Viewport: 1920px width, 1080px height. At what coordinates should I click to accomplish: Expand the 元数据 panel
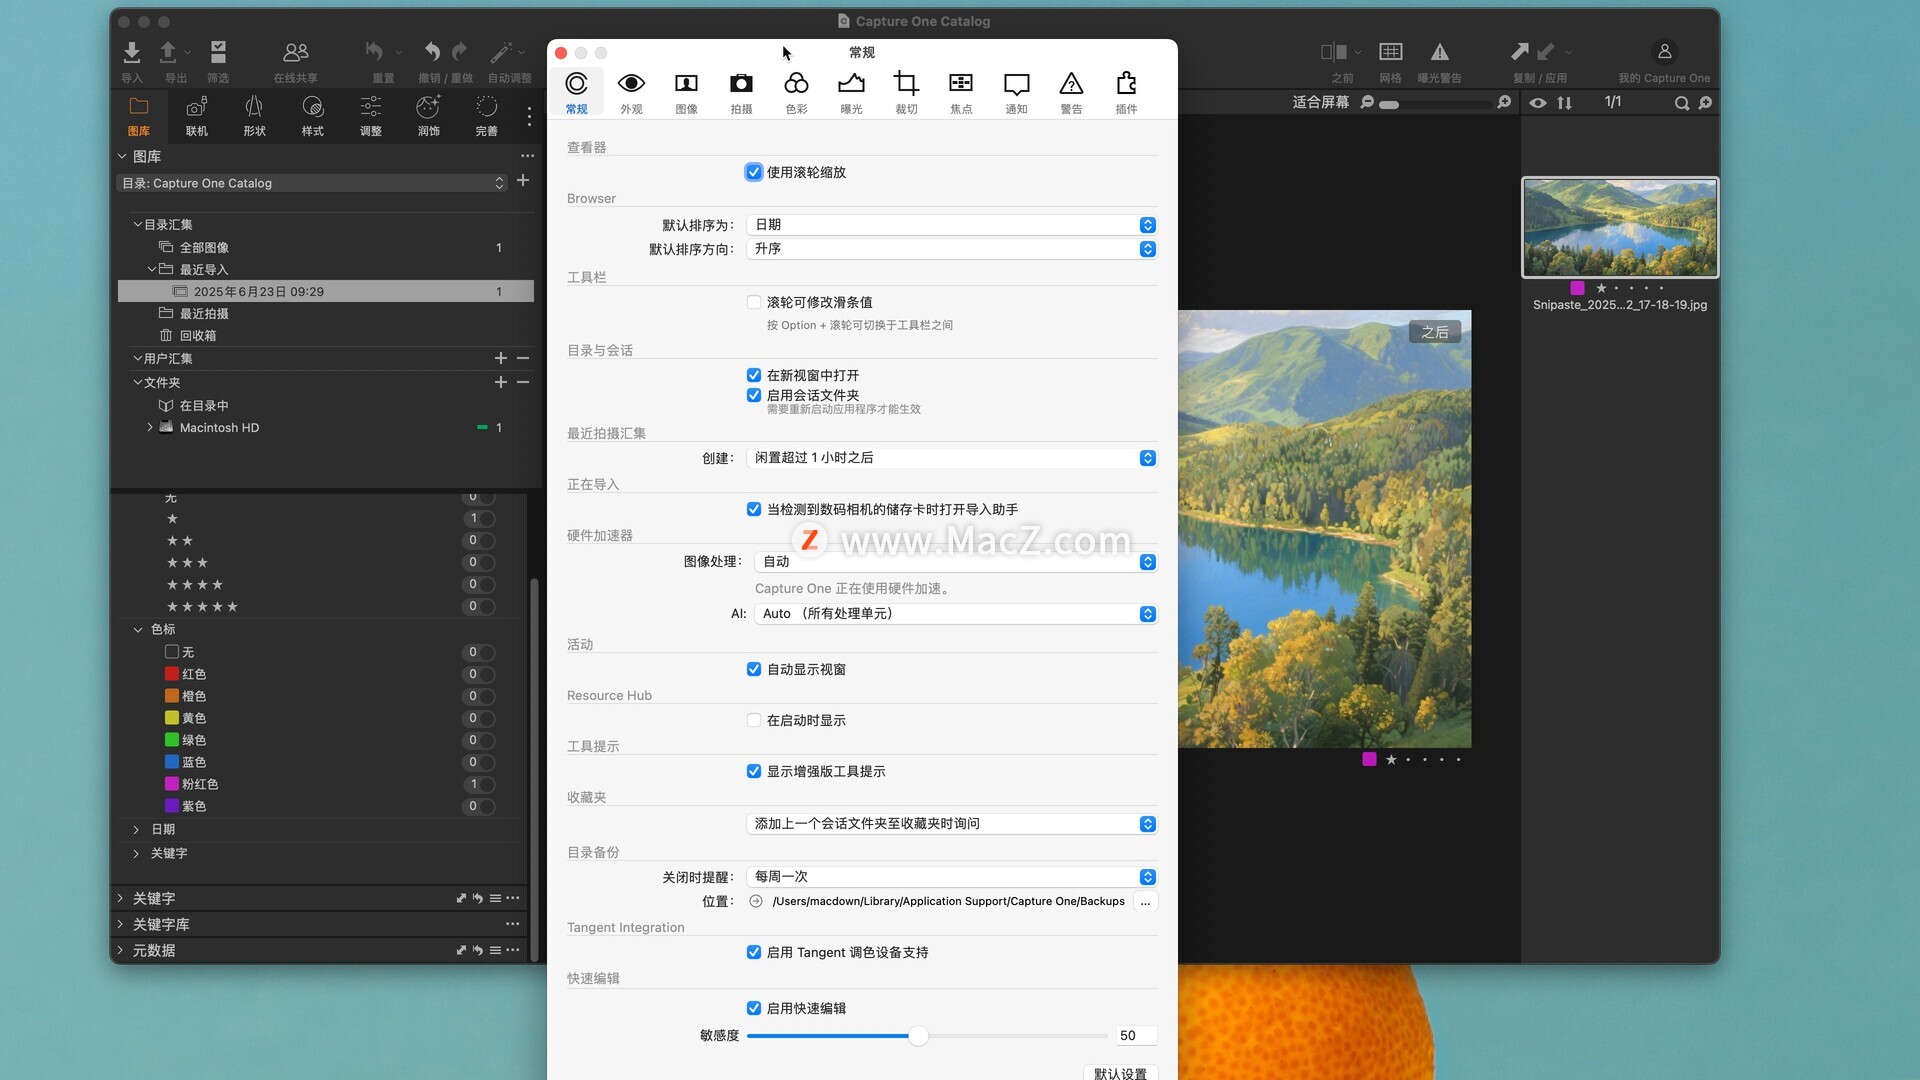[120, 950]
